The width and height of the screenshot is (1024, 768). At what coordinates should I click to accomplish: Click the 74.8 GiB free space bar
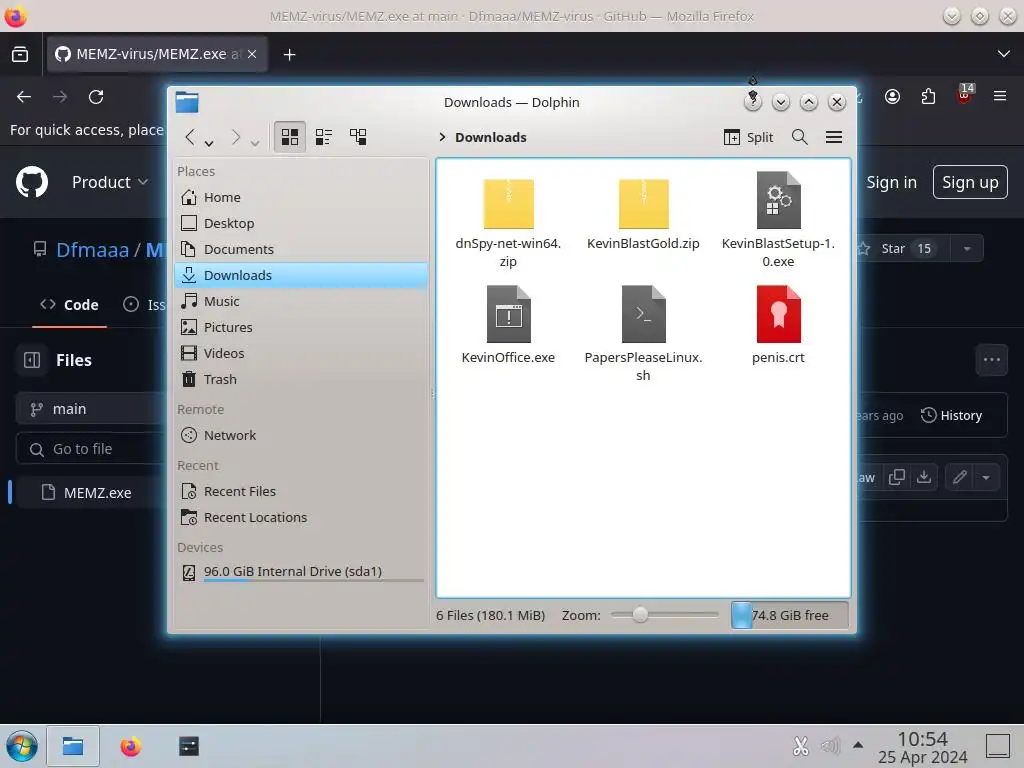coord(790,615)
